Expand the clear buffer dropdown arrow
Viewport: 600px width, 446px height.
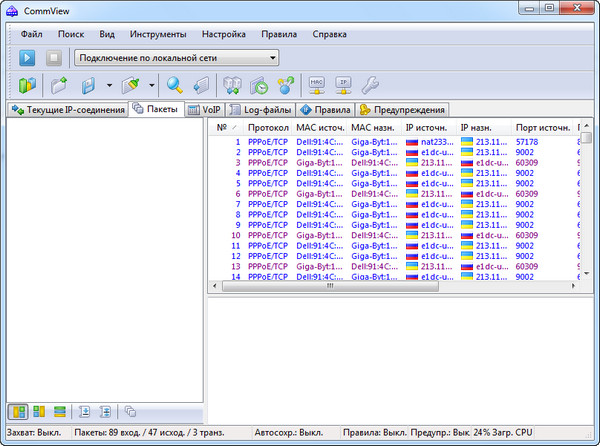click(x=150, y=85)
